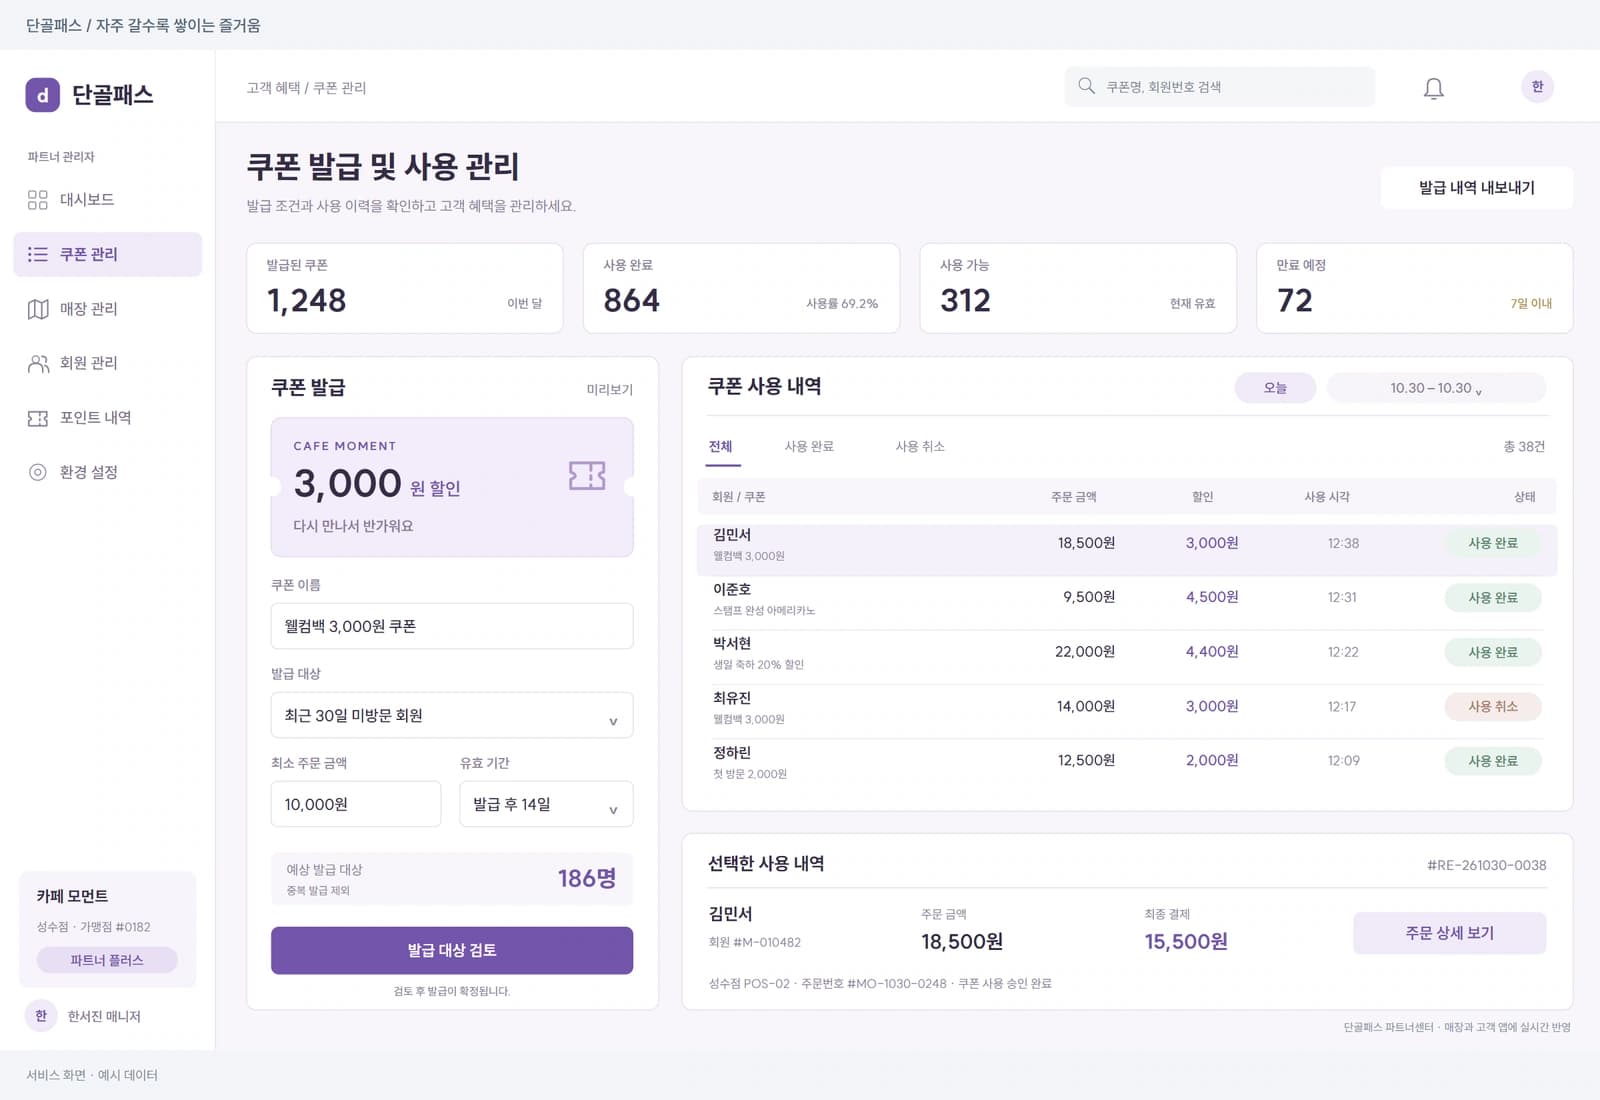Click the 상태 column header
The image size is (1600, 1100).
pyautogui.click(x=1525, y=497)
